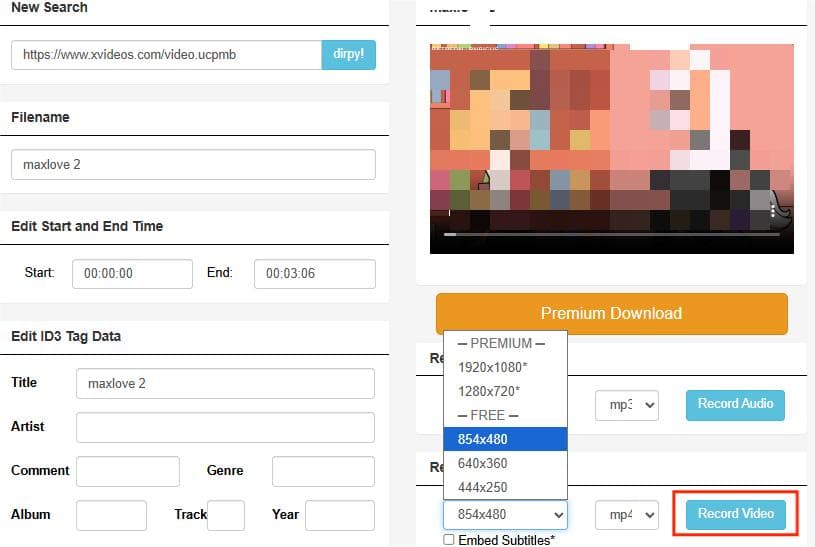Click the Start time field
815x547 pixels.
[132, 274]
